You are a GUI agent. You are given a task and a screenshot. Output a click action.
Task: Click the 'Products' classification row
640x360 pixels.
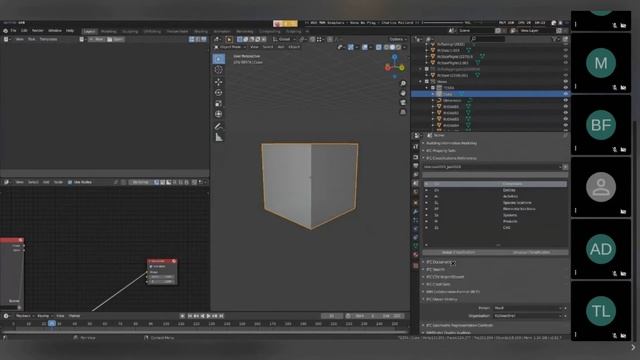tap(496, 221)
